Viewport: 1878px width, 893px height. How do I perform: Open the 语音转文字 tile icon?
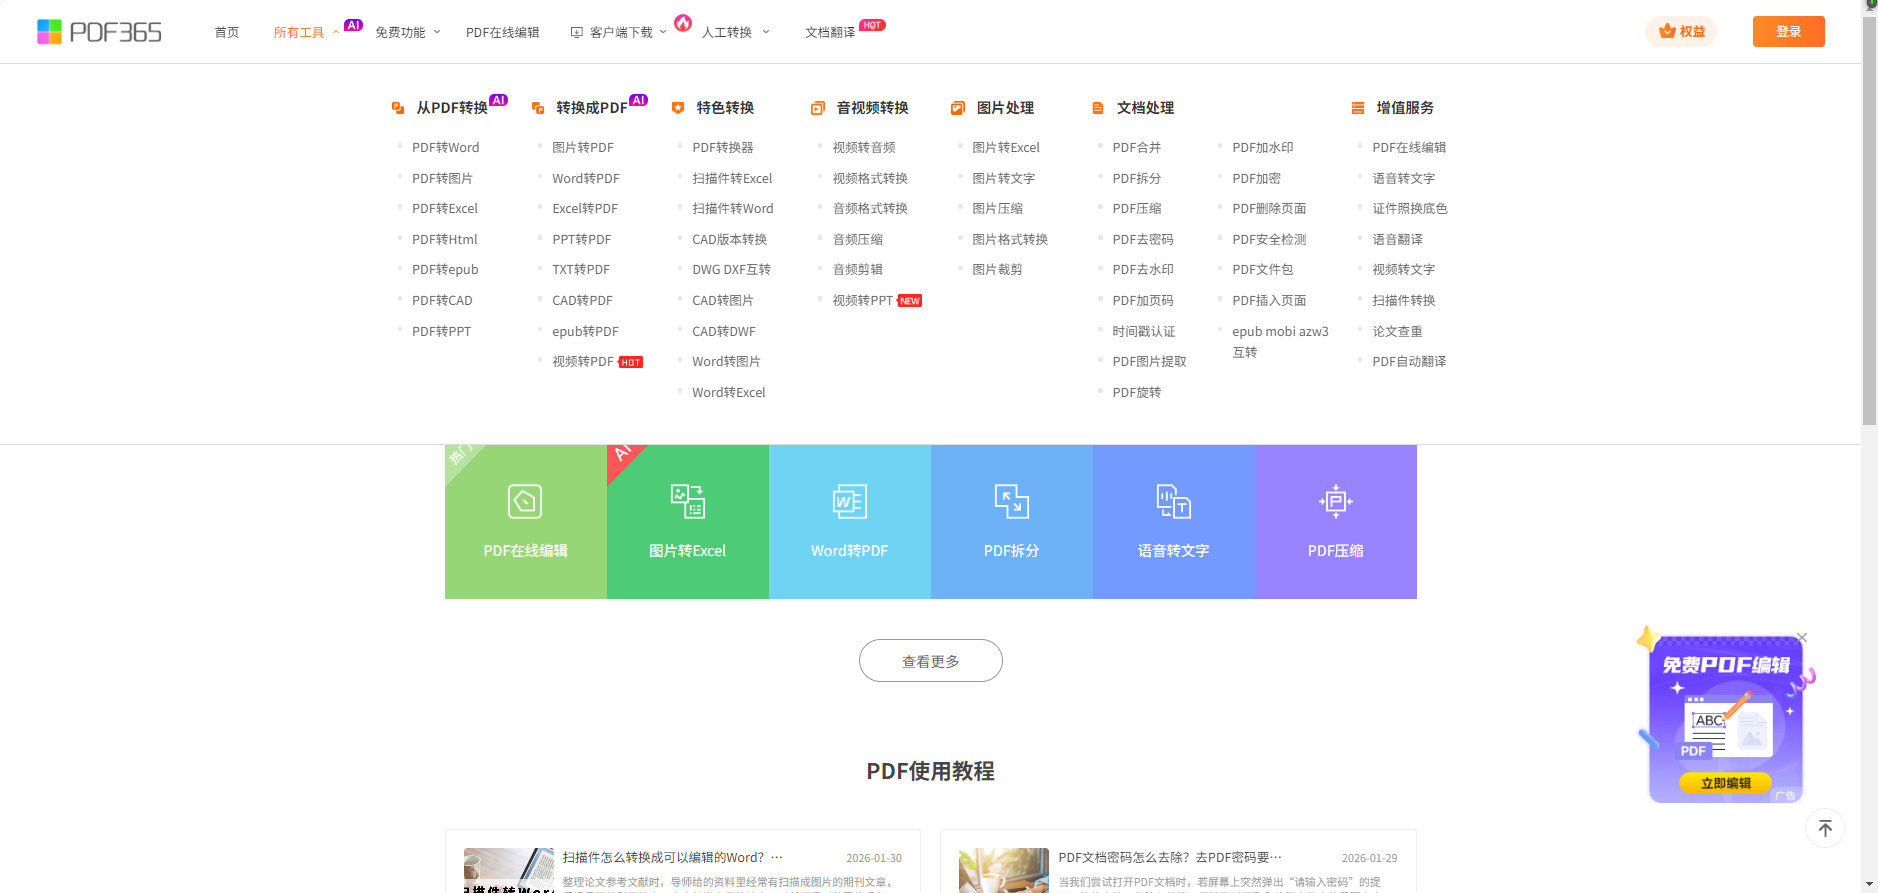(x=1173, y=501)
